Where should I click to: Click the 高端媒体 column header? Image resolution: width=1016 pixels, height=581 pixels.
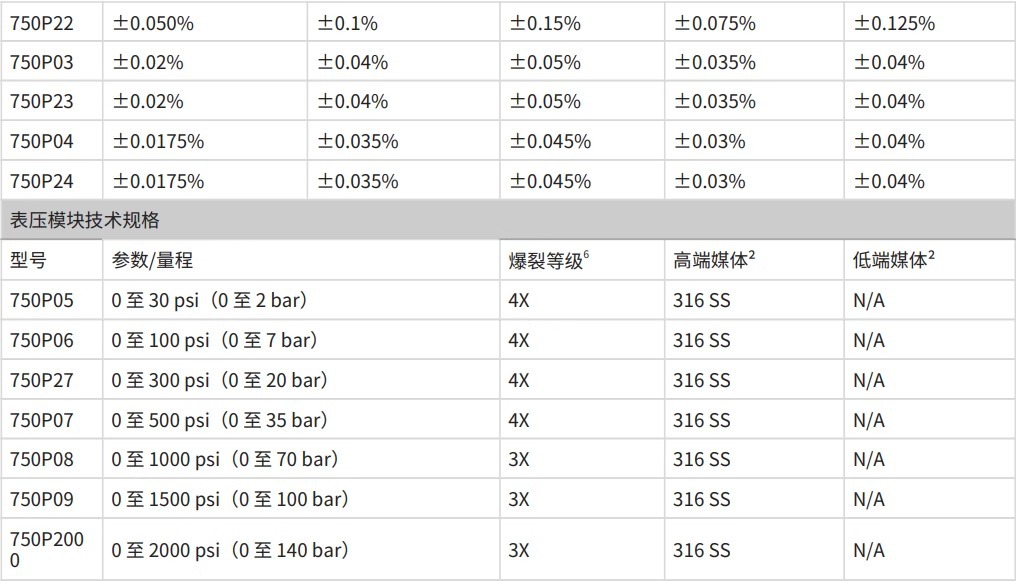[x=713, y=260]
